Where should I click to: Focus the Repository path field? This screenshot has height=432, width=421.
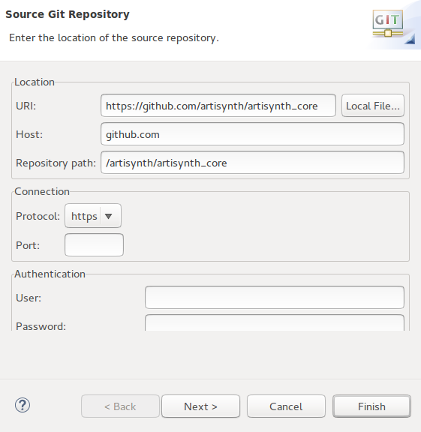[x=252, y=163]
